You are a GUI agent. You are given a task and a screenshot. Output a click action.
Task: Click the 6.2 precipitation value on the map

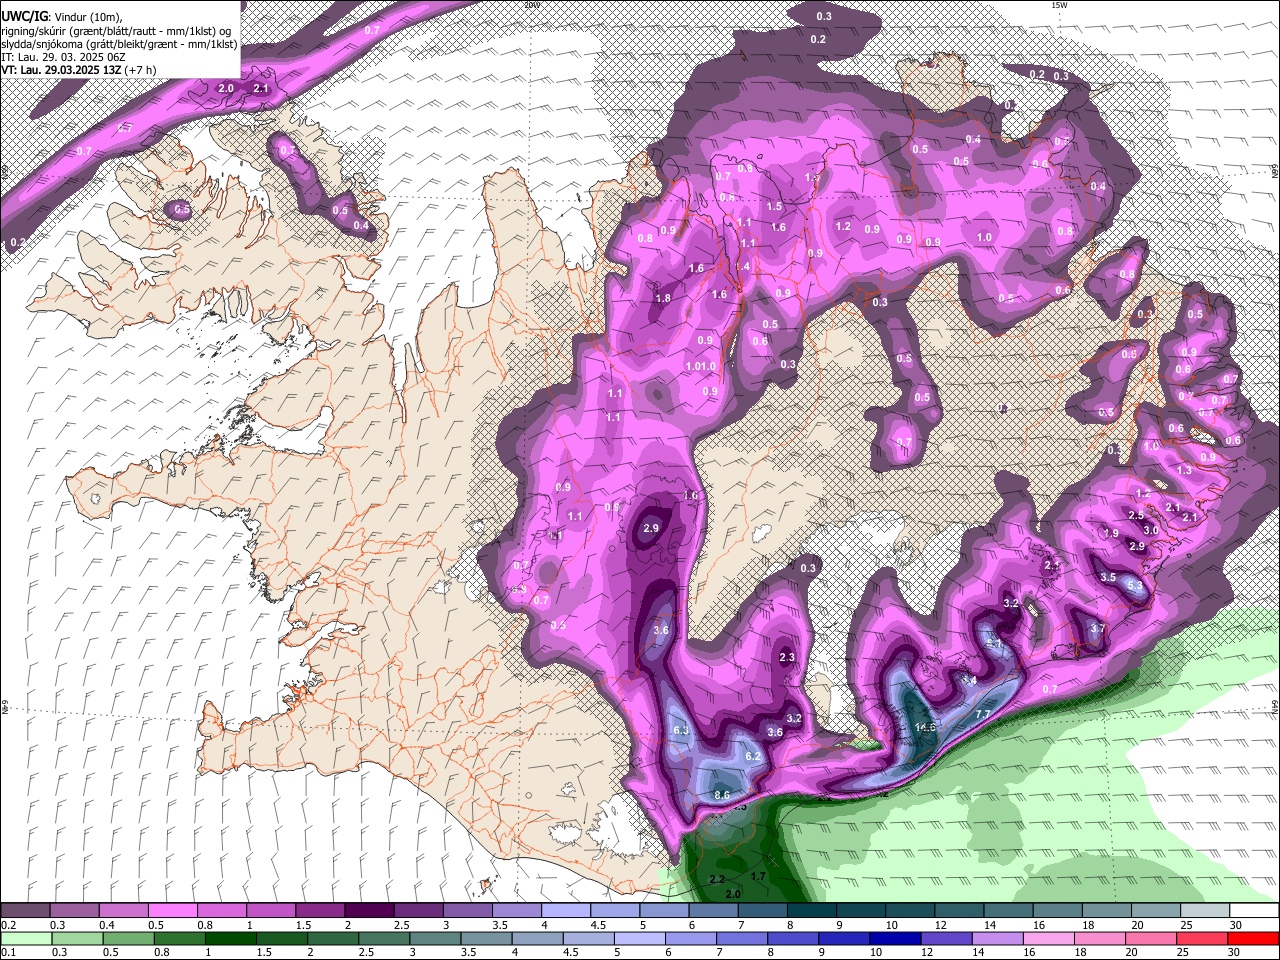pos(753,756)
